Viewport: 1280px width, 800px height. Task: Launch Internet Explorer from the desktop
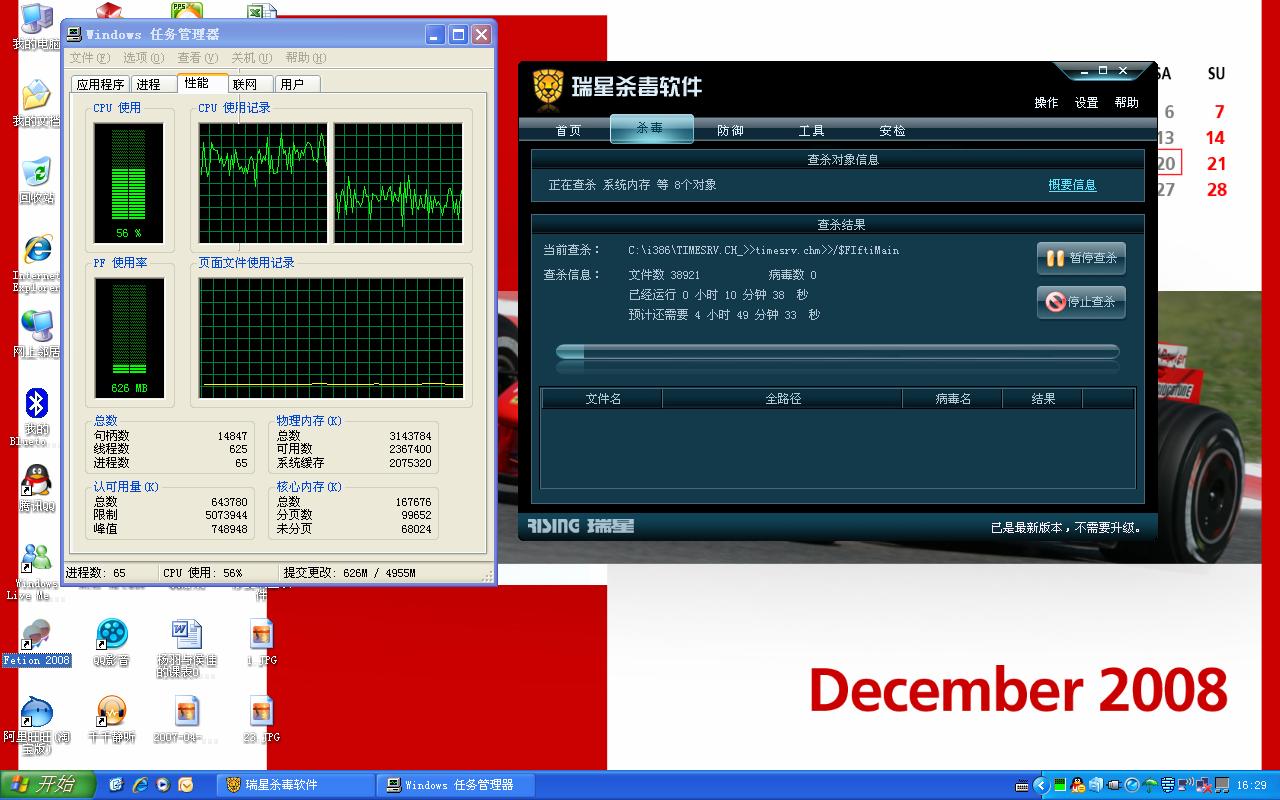[x=36, y=262]
